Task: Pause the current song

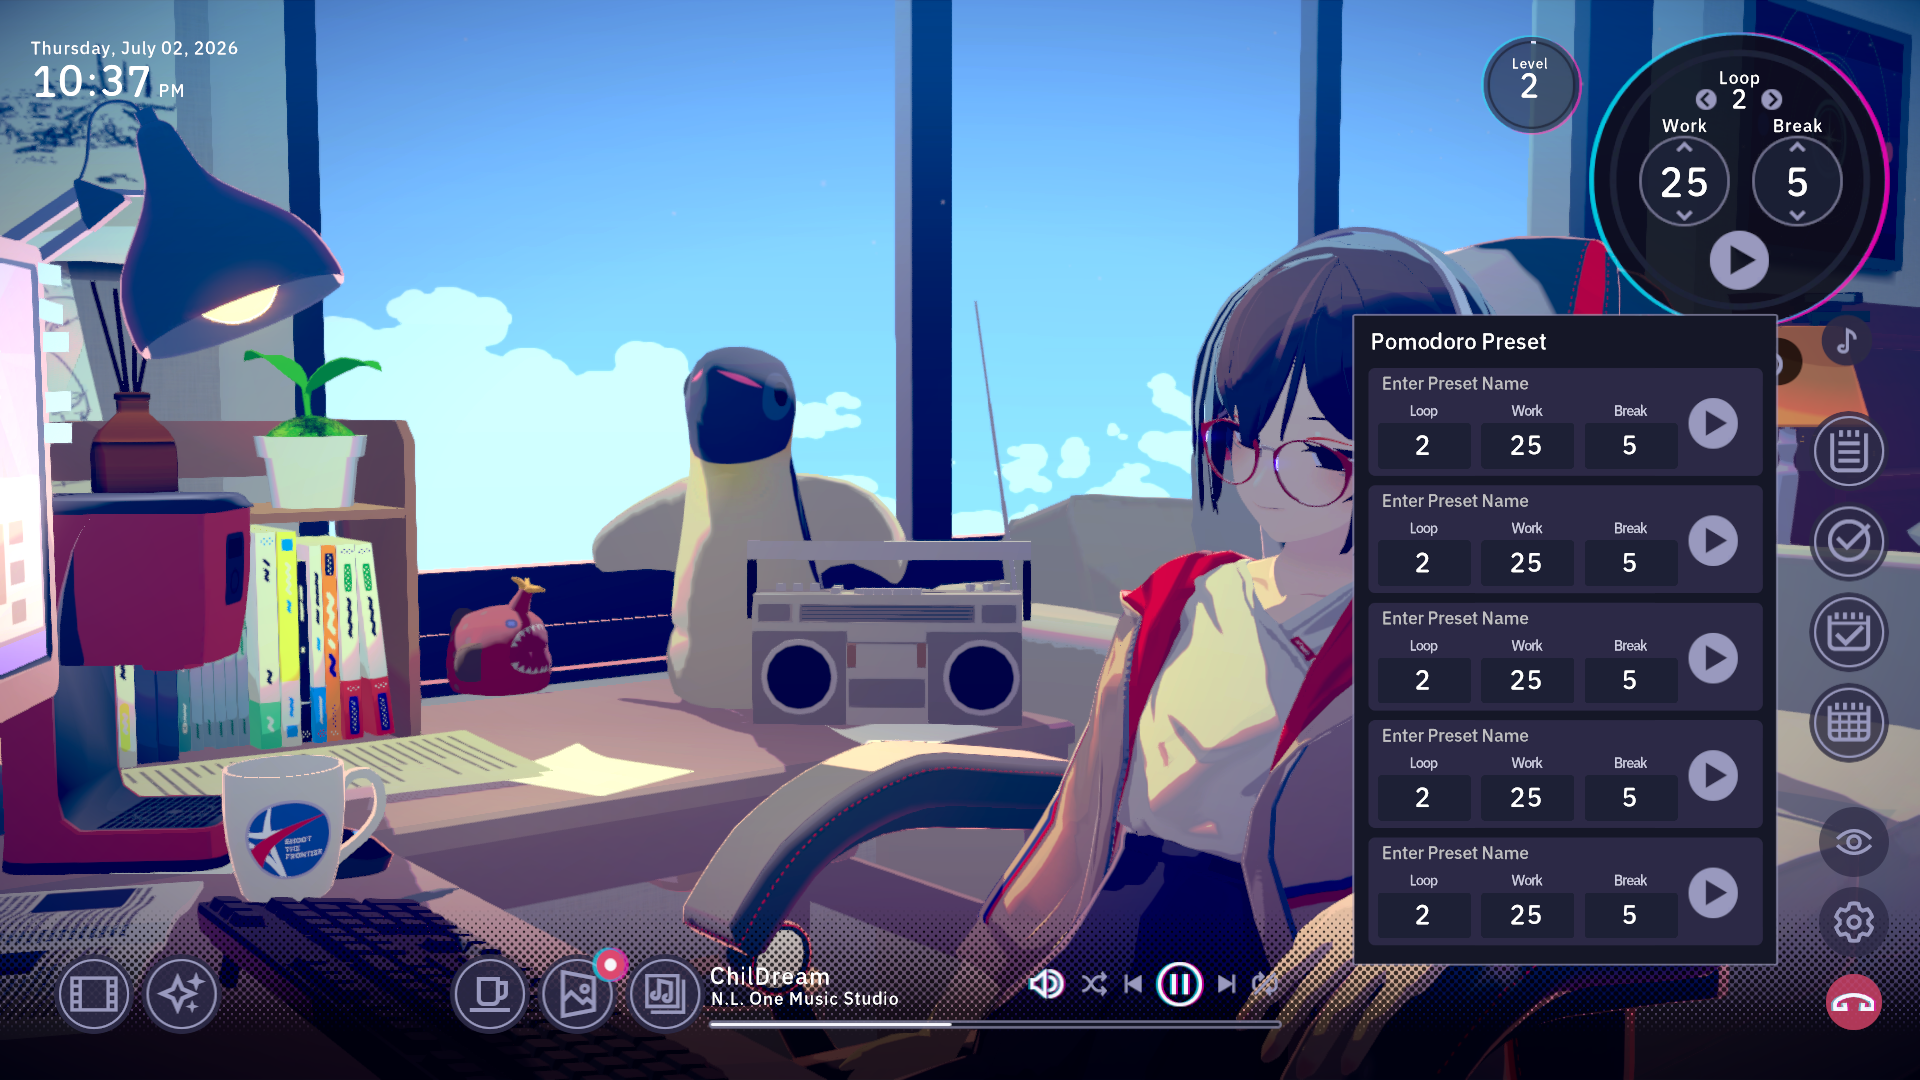Action: (1179, 984)
